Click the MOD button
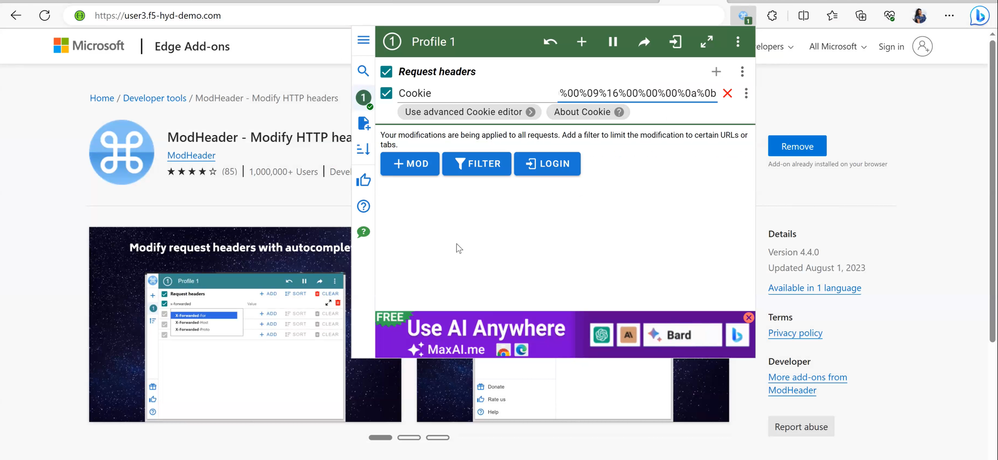Image resolution: width=998 pixels, height=460 pixels. (x=410, y=164)
